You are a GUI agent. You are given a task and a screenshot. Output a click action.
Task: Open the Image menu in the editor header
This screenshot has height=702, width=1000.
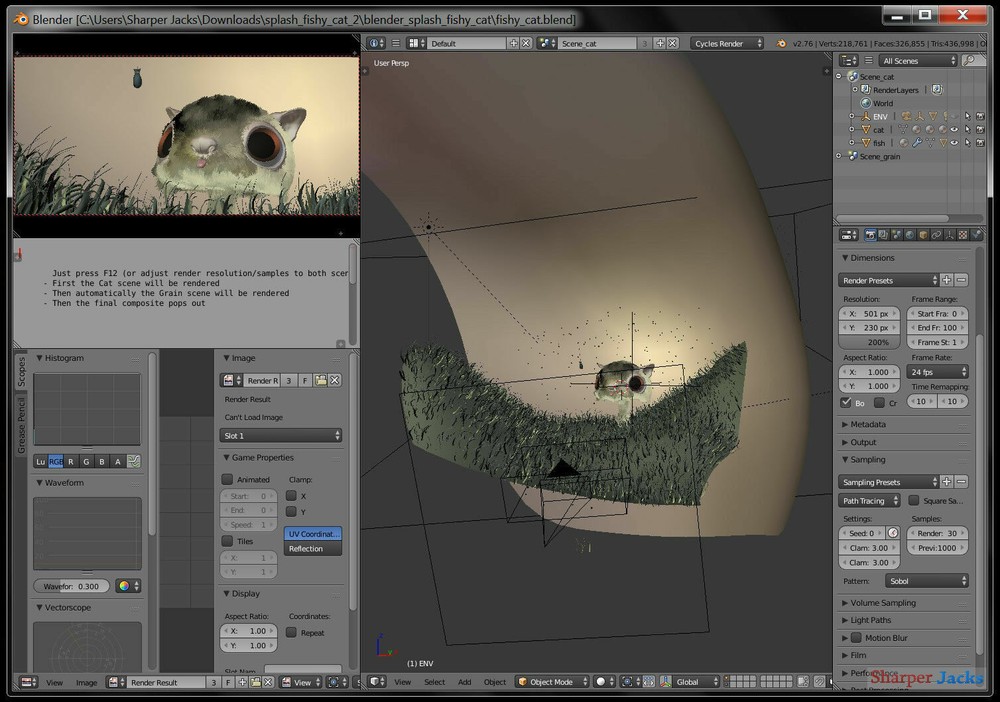pos(87,682)
